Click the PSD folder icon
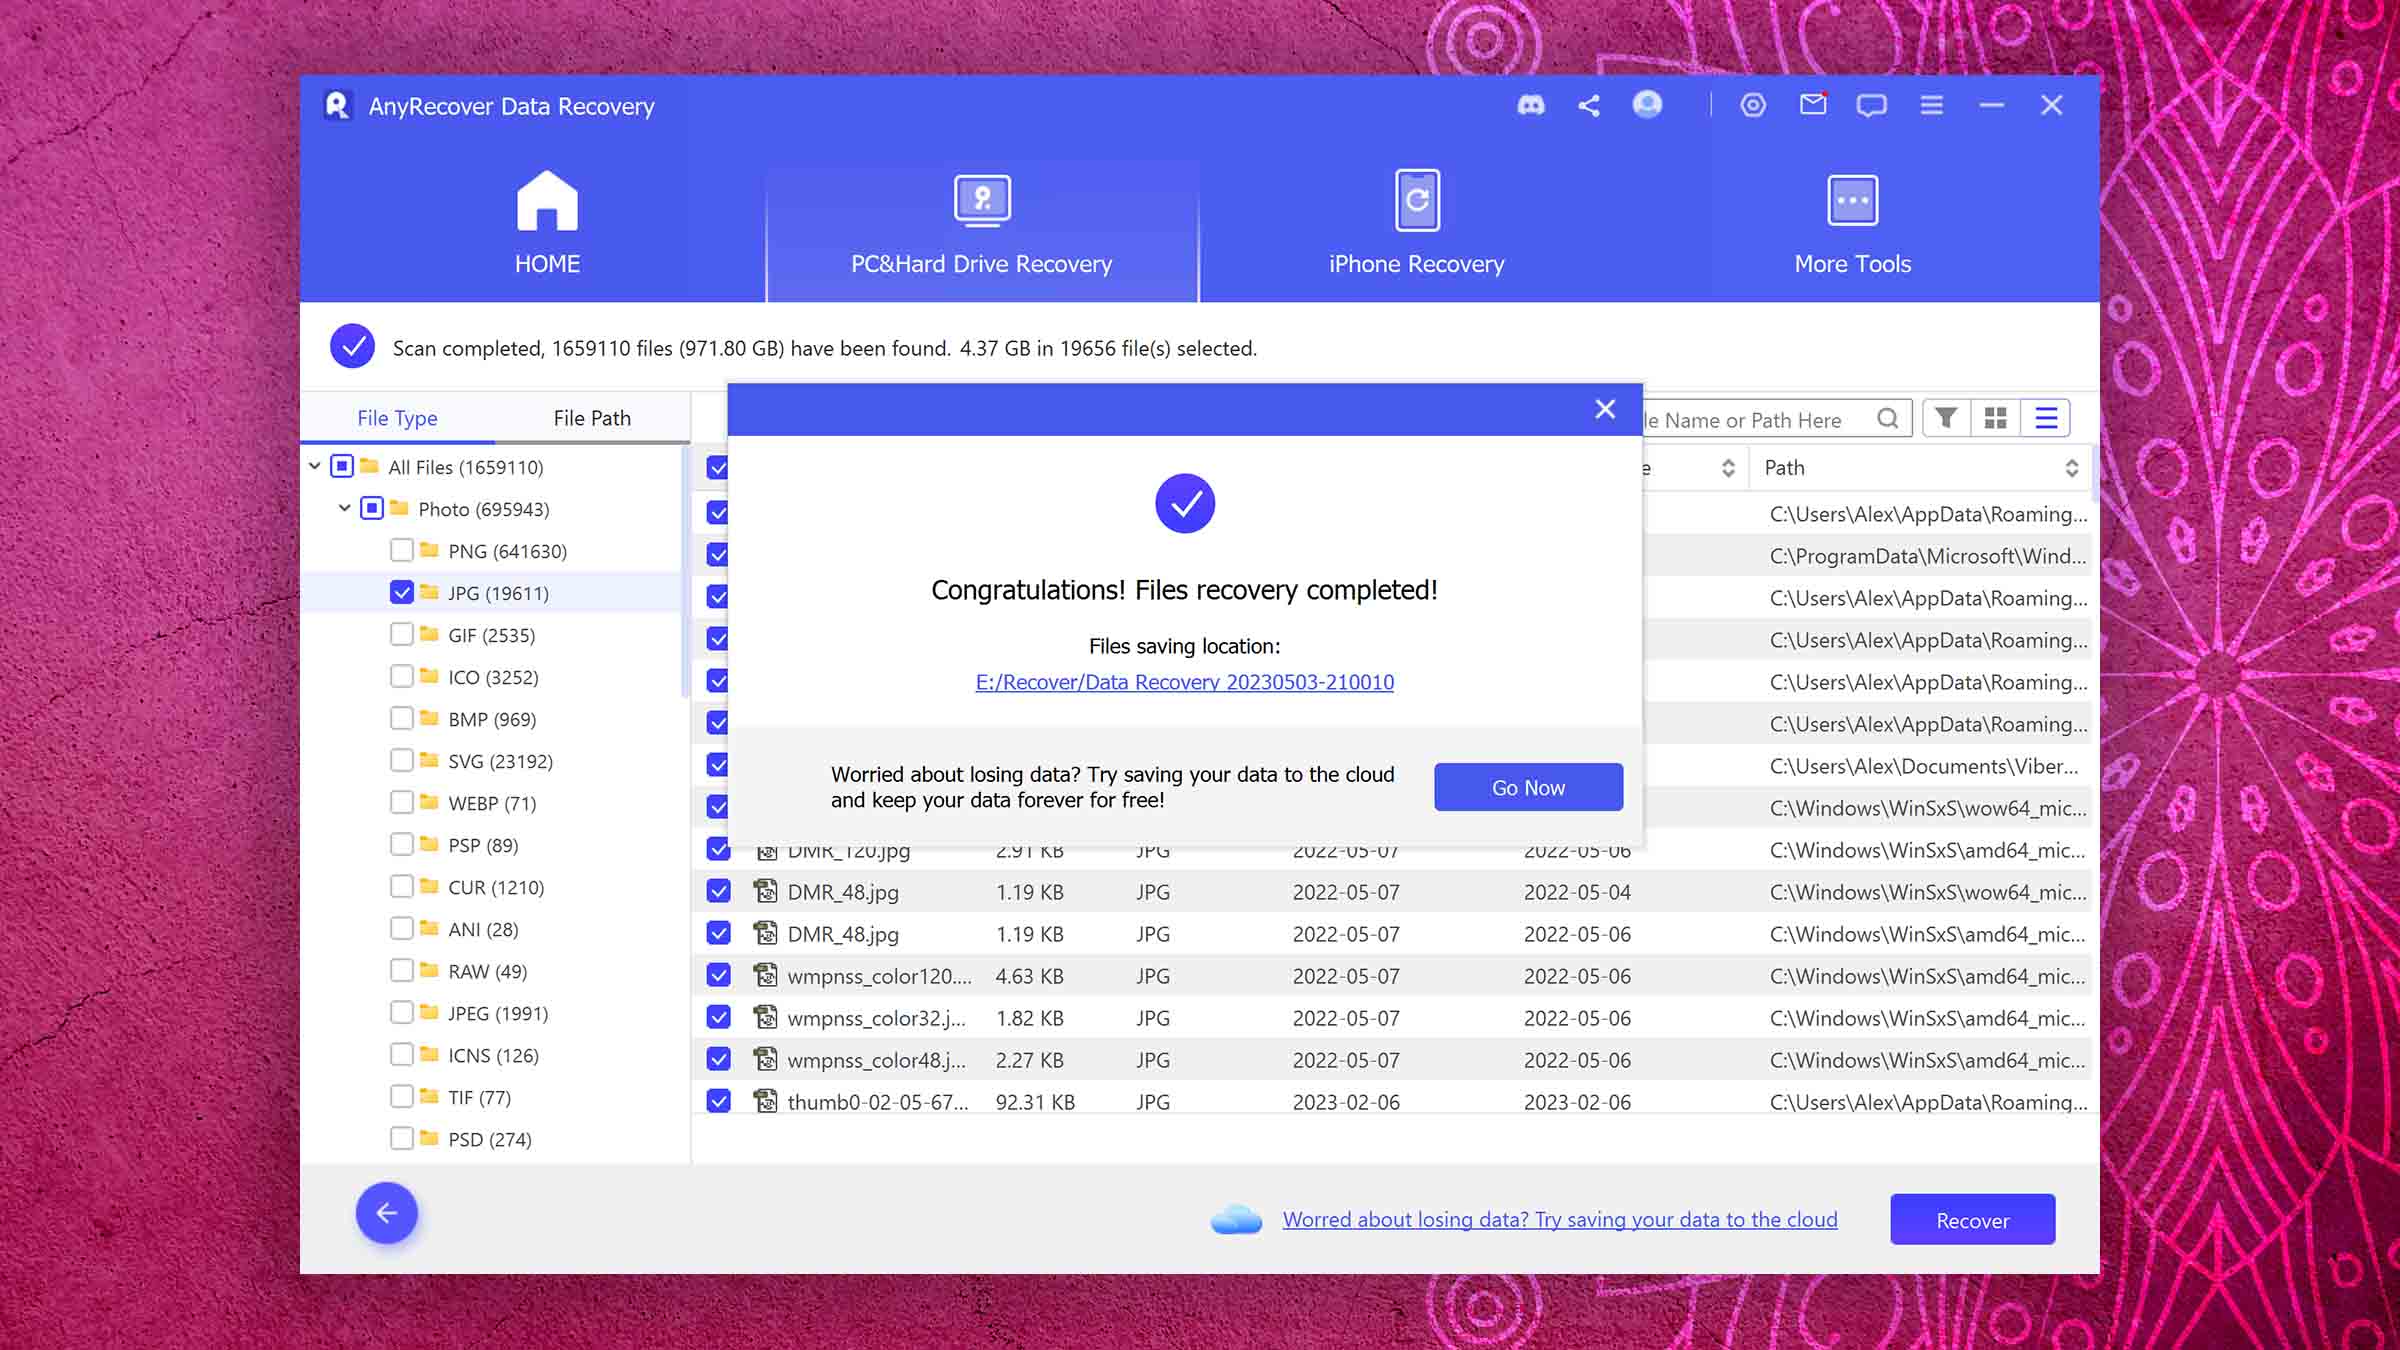The width and height of the screenshot is (2400, 1350). tap(430, 1138)
